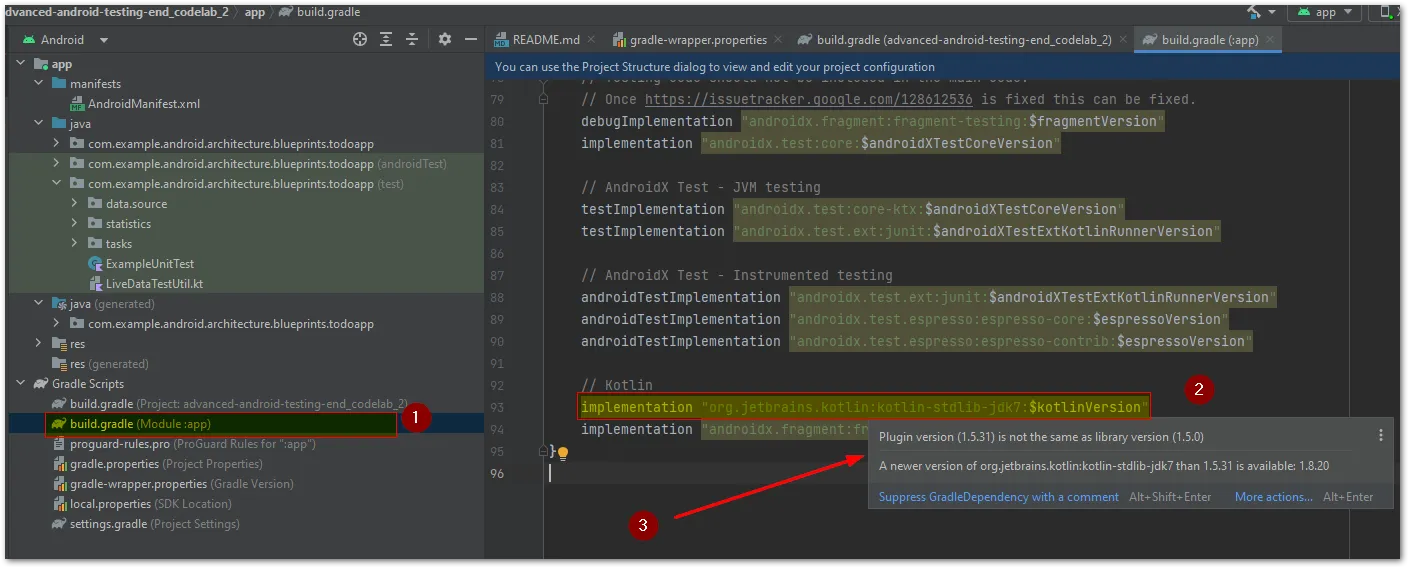The image size is (1409, 568).
Task: Expand the todoapp (androidTest) package
Action: pos(57,163)
